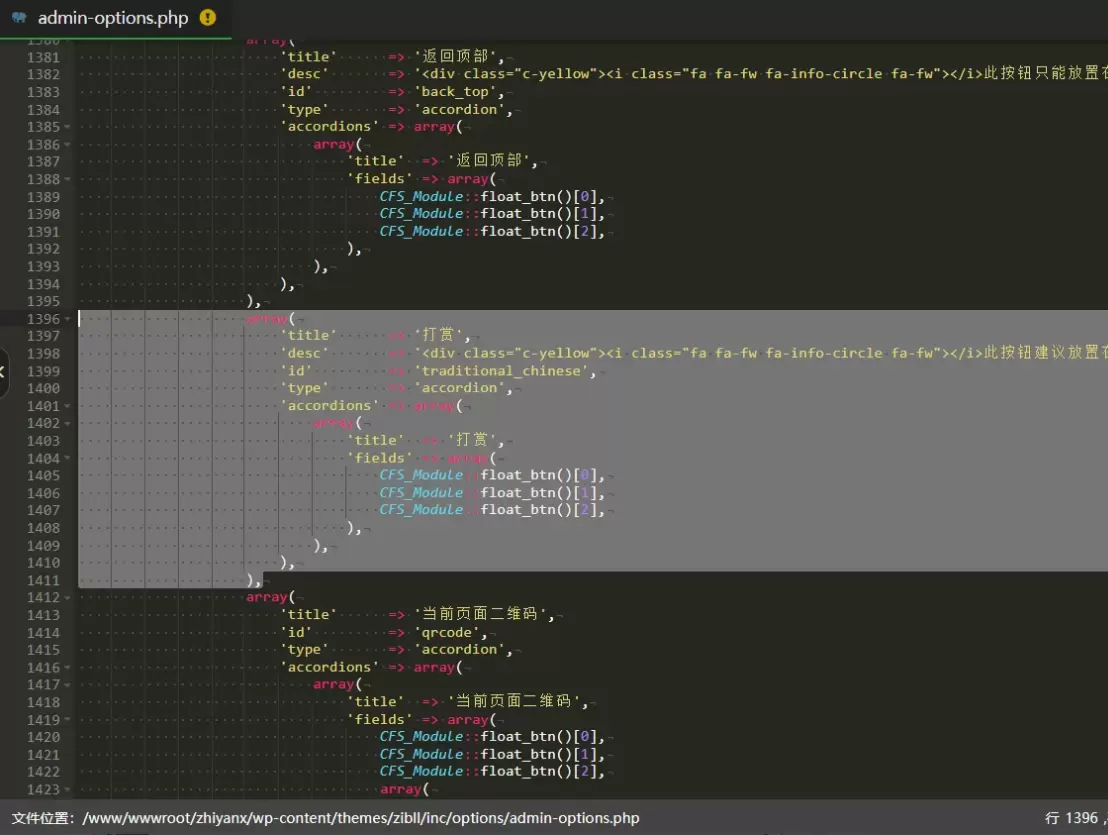Click the 'desc' key on line 1382
The image size is (1108, 835).
(305, 74)
